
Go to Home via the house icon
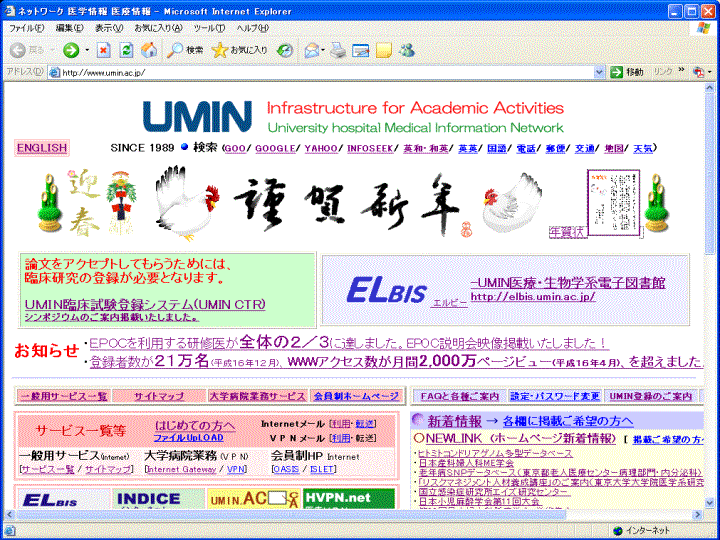pos(148,50)
